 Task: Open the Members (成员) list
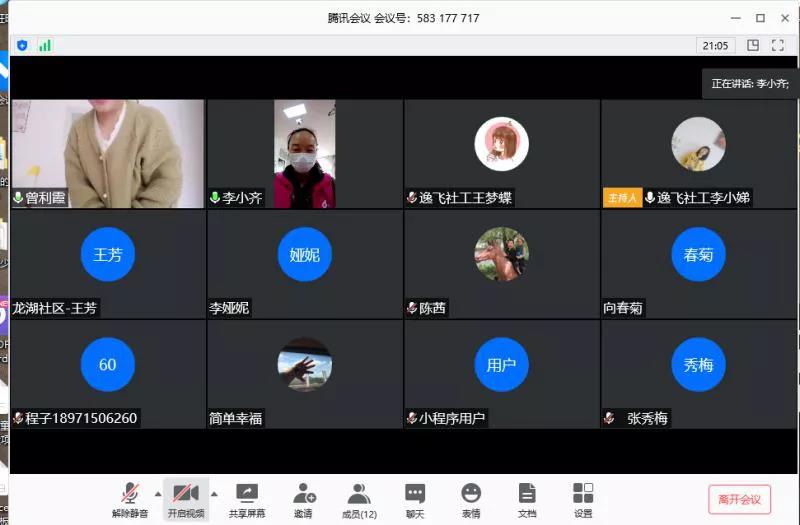359,498
